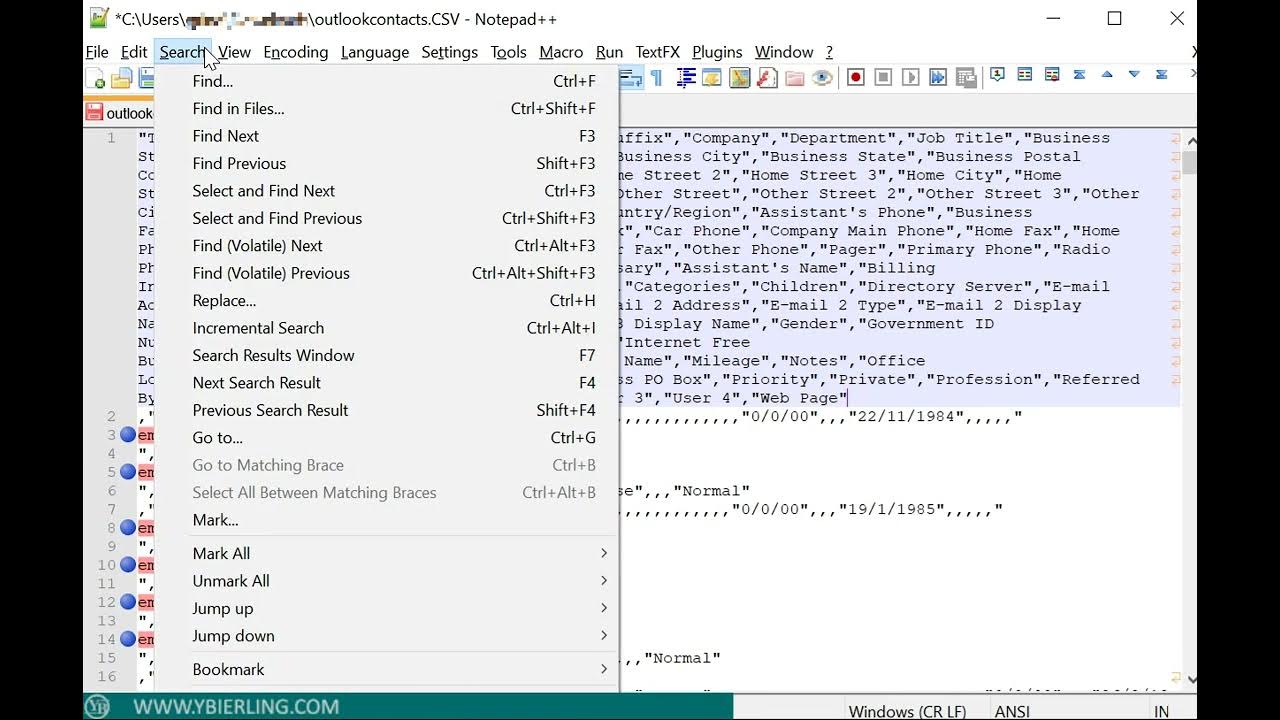Image resolution: width=1280 pixels, height=720 pixels.
Task: Toggle the bookmark marker on line 10
Action: (x=128, y=565)
